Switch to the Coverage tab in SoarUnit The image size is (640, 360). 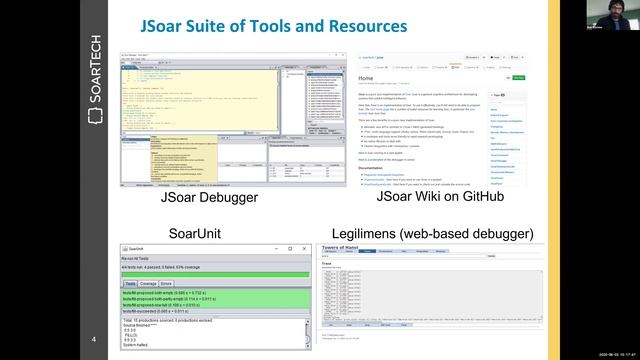148,284
